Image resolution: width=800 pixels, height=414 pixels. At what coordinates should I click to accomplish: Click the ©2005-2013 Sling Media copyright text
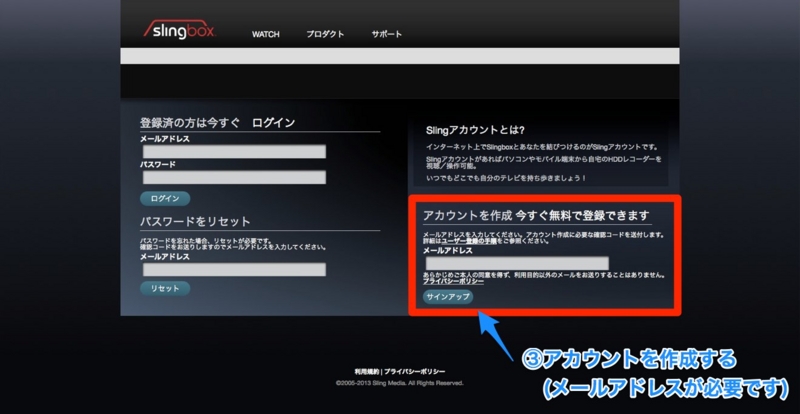[399, 382]
